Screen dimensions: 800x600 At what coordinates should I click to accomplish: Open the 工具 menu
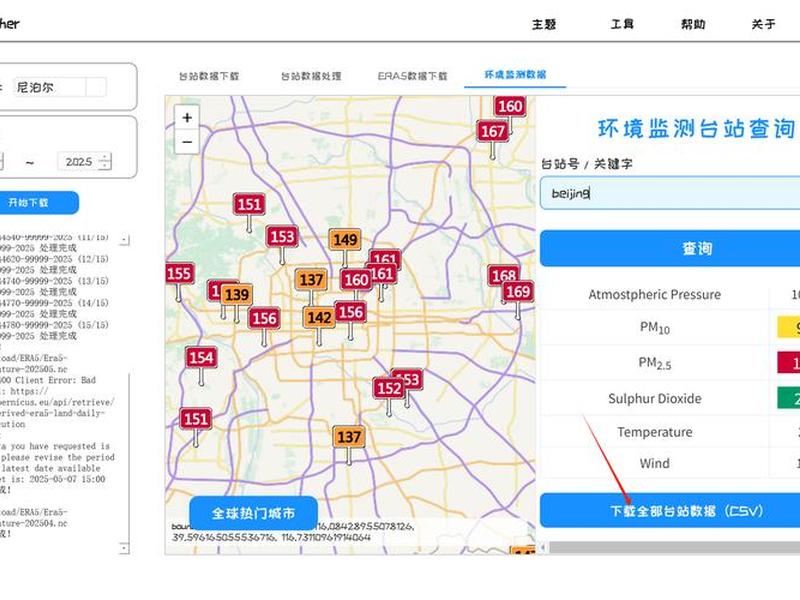coord(622,24)
